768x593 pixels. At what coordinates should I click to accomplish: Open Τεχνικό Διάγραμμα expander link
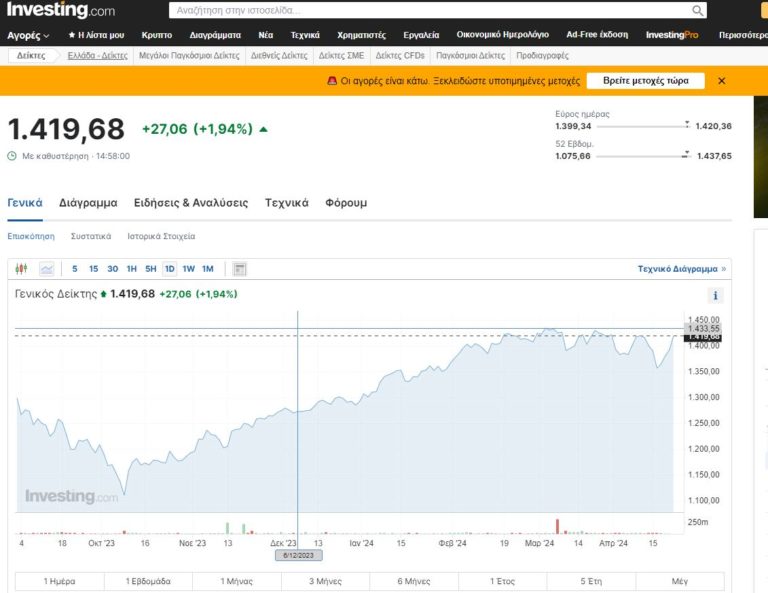click(x=682, y=269)
